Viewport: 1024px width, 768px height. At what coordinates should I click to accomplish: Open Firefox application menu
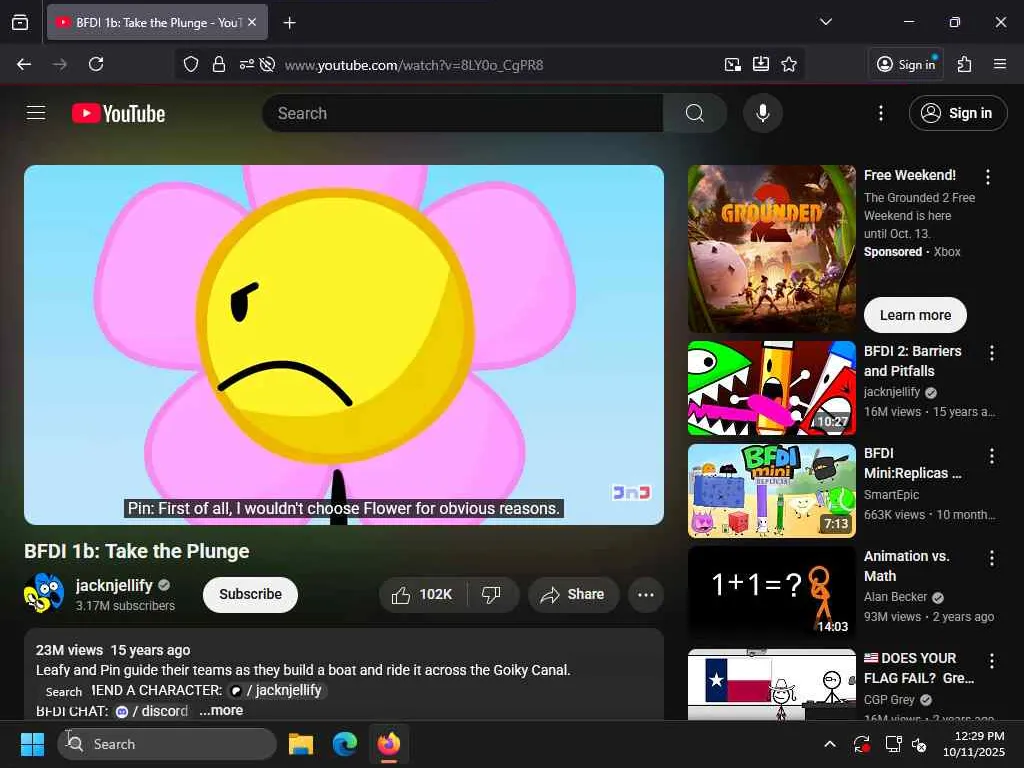pyautogui.click(x=1000, y=64)
